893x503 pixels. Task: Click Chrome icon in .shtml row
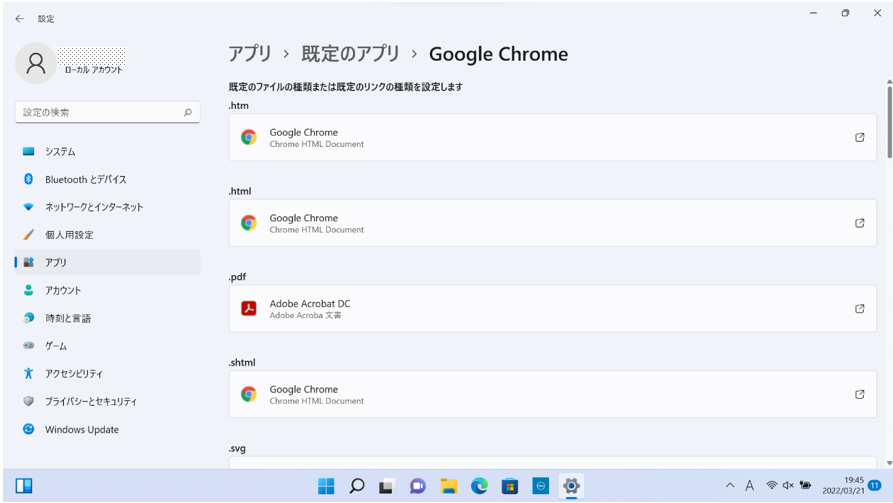pyautogui.click(x=249, y=394)
